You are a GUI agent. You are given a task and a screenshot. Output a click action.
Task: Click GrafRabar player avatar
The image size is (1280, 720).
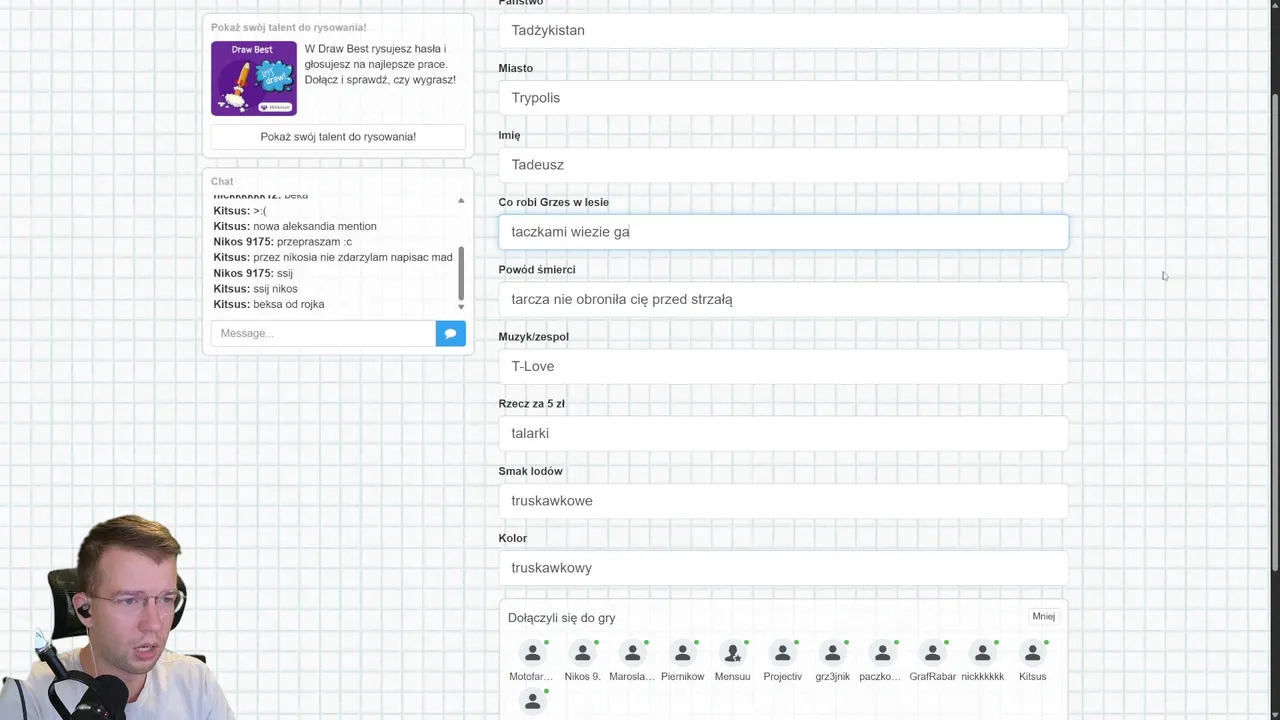click(x=932, y=653)
